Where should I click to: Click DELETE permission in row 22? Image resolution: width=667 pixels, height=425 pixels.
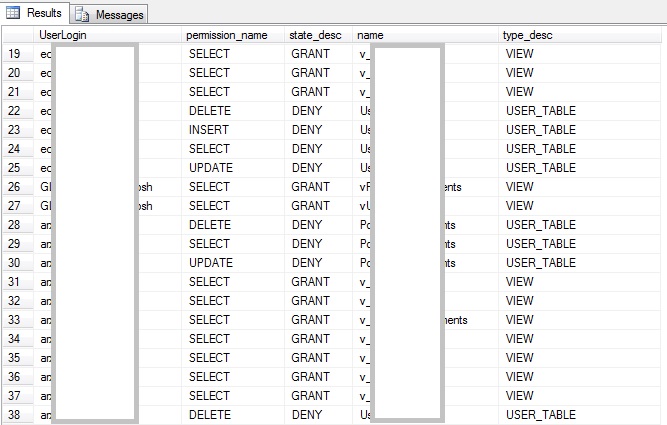[210, 111]
